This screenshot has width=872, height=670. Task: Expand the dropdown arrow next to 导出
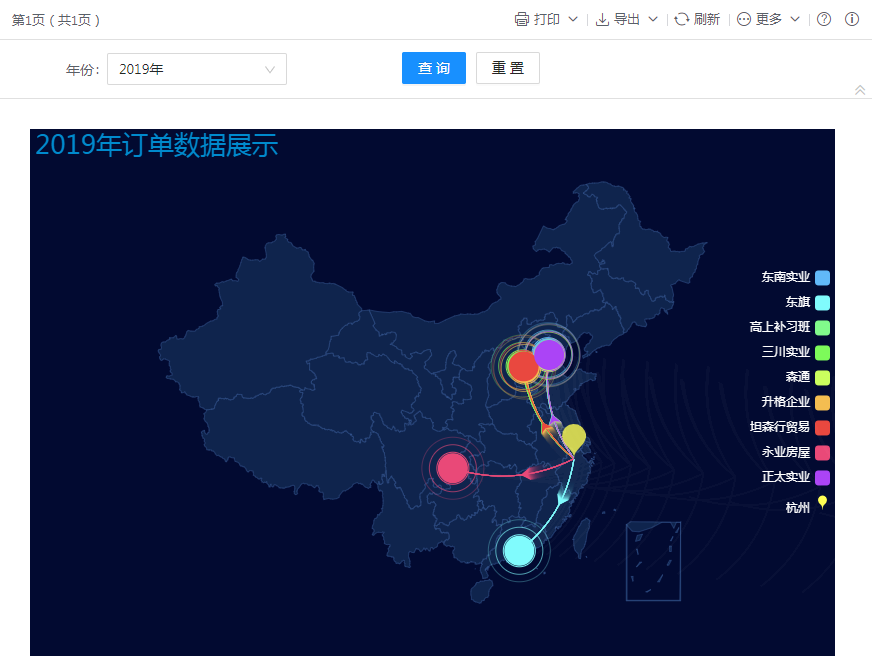click(653, 19)
